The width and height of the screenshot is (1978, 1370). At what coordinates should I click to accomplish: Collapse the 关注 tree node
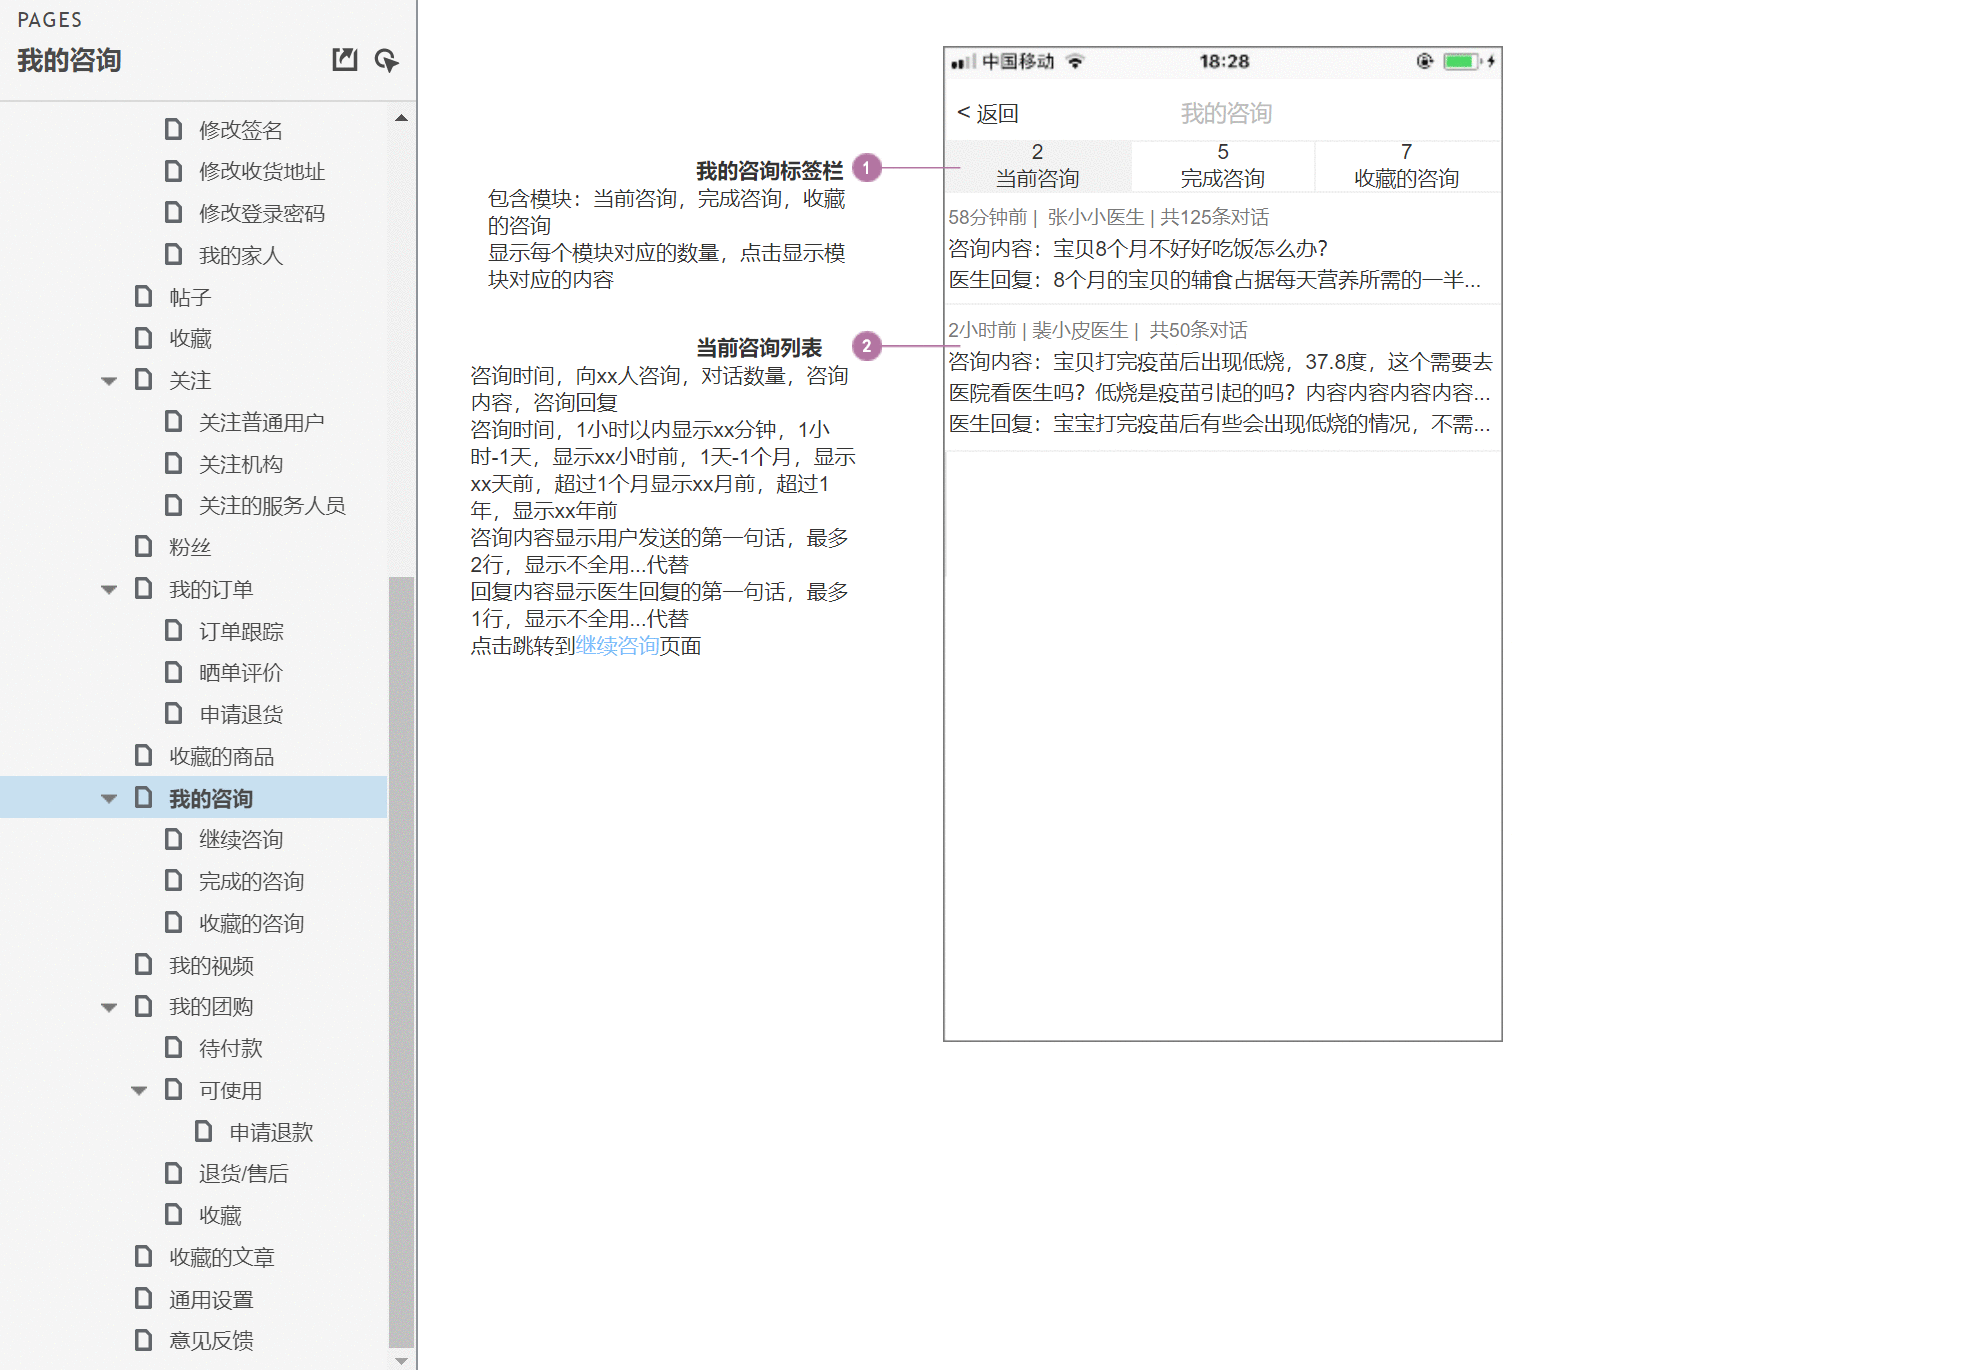109,381
